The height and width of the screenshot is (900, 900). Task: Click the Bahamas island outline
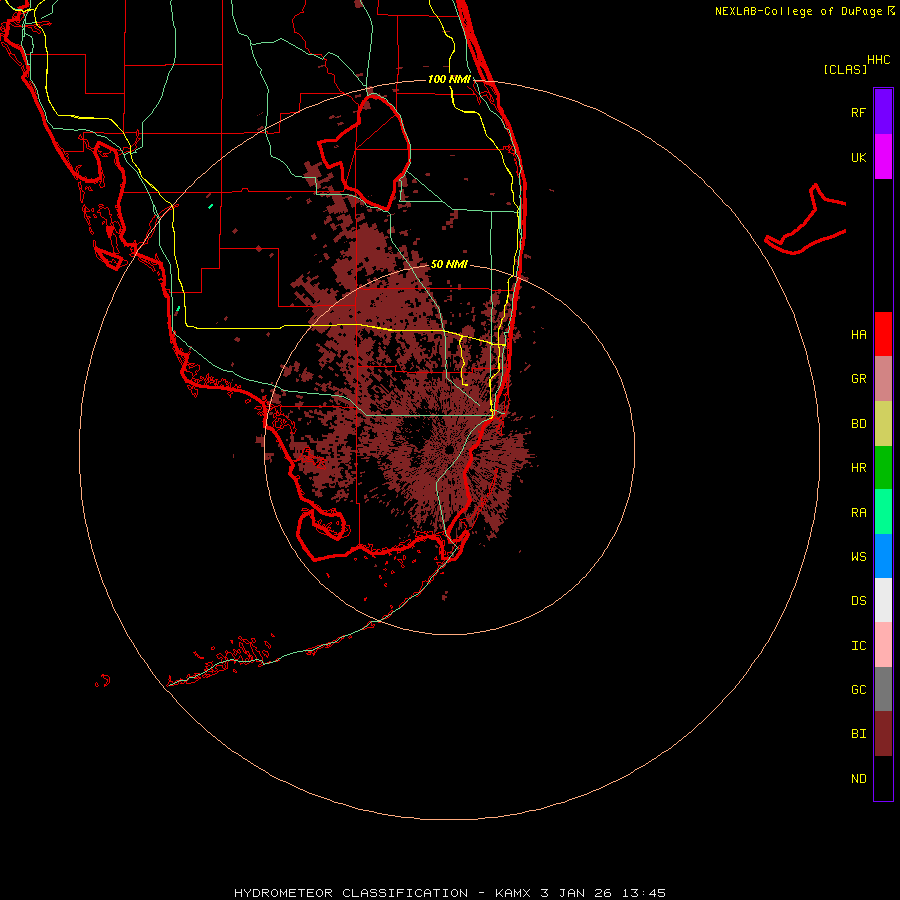click(805, 220)
